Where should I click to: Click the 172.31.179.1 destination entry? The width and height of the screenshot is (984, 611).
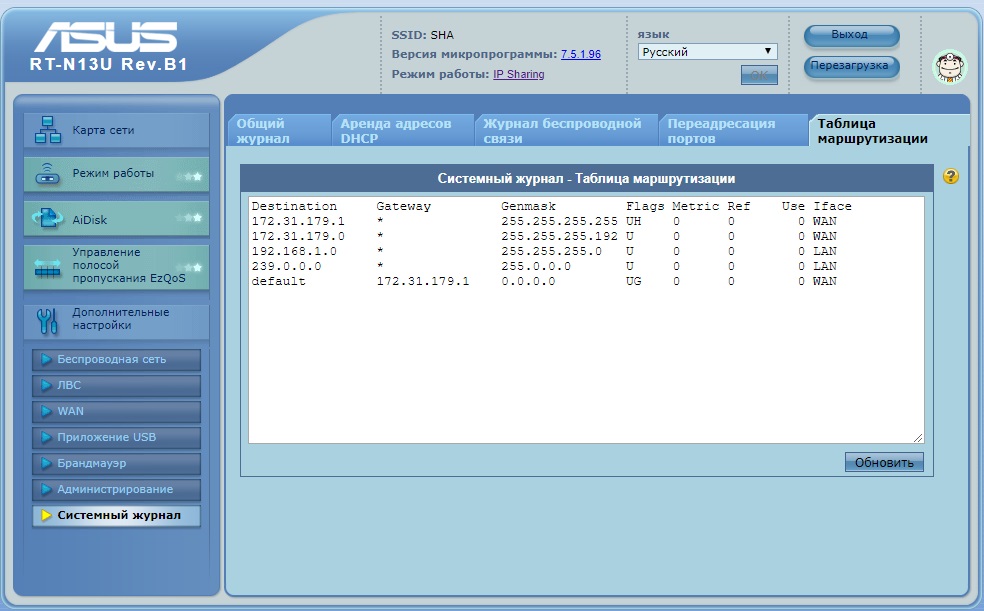click(x=298, y=221)
